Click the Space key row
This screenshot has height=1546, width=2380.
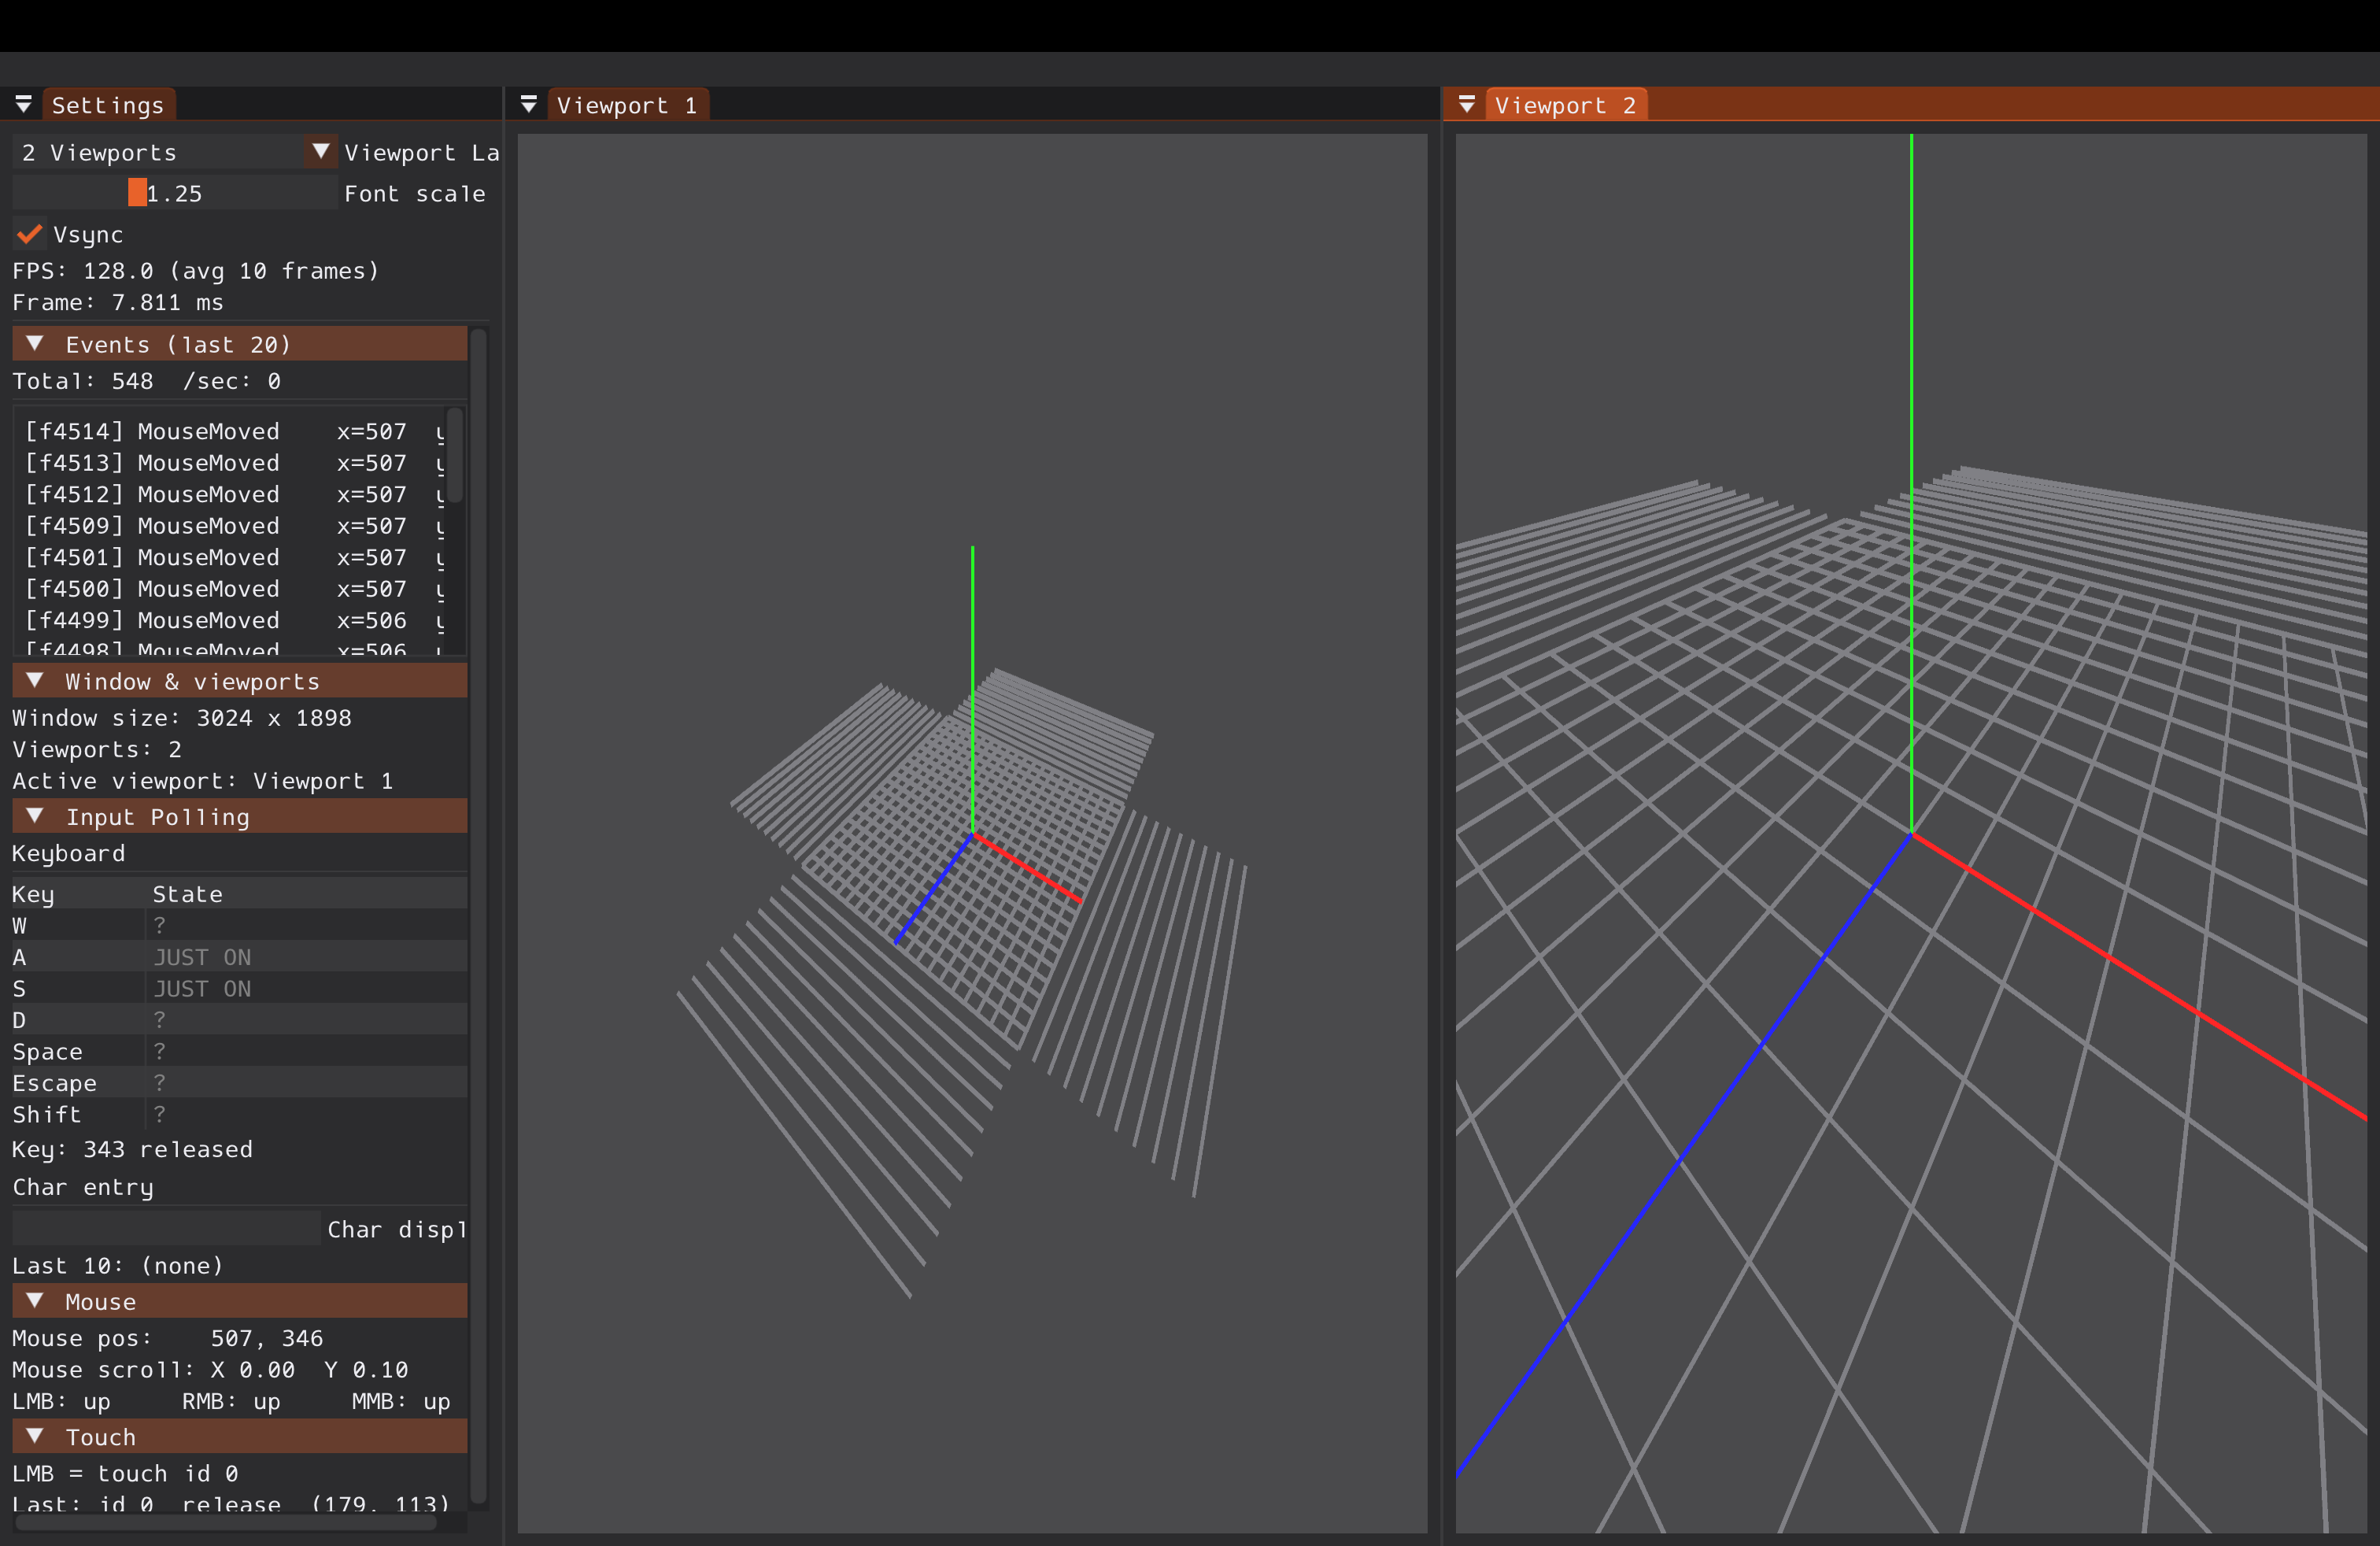coord(240,1051)
